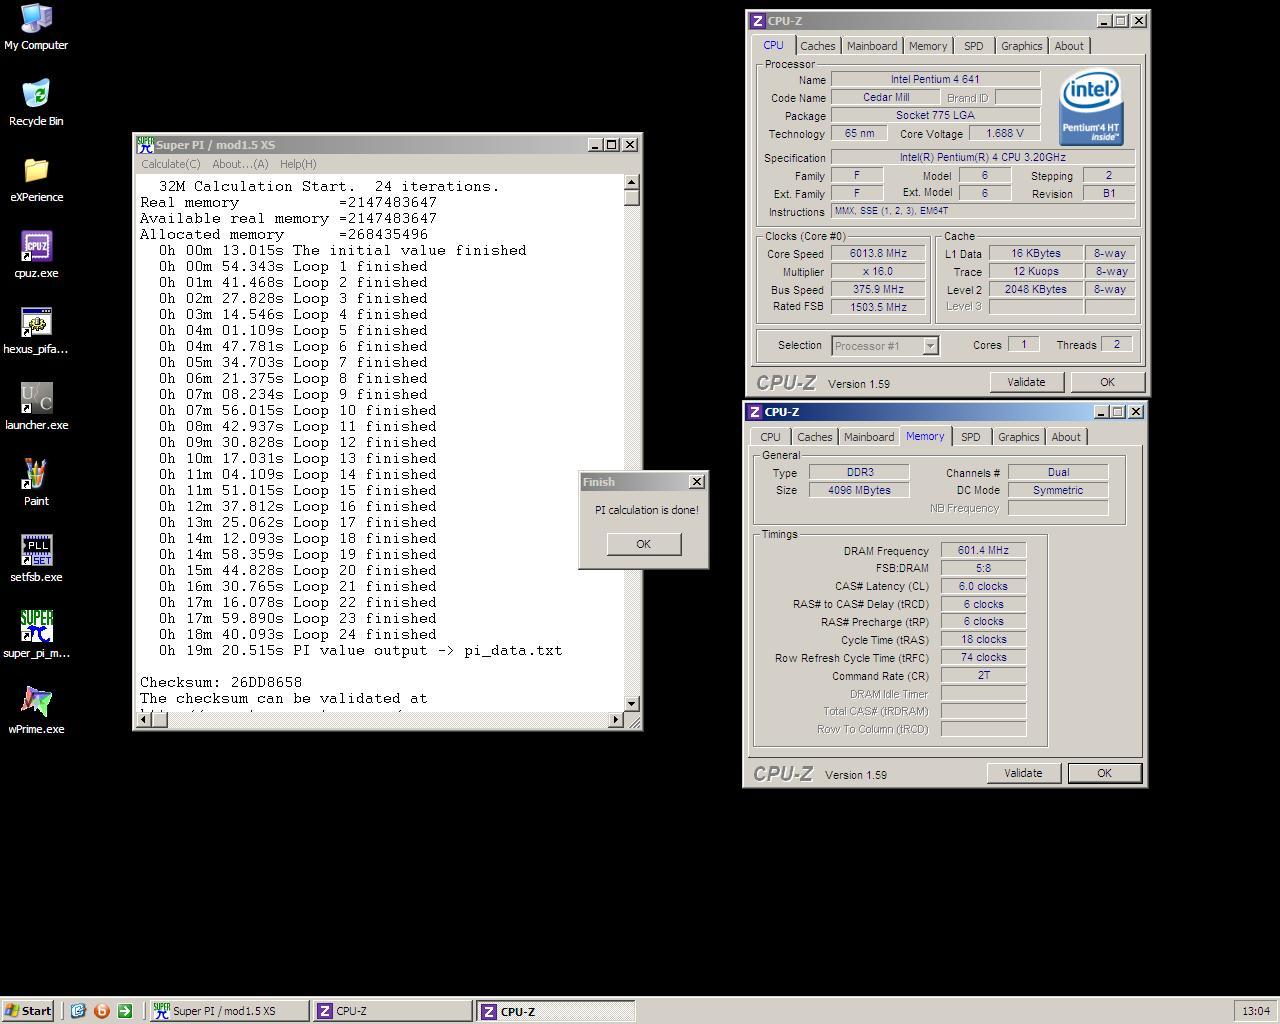The width and height of the screenshot is (1280, 1024).
Task: Click the Internet Explorer quick launch icon
Action: coord(78,1011)
